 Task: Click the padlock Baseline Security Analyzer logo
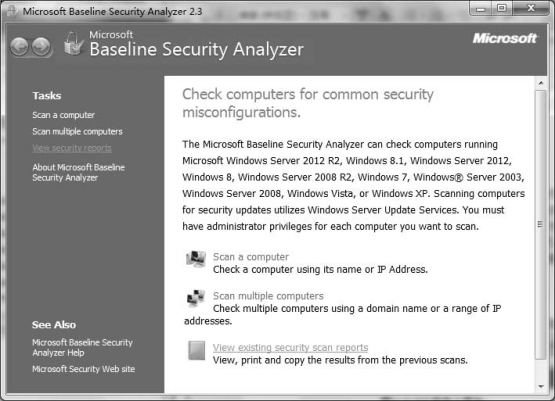pyautogui.click(x=74, y=44)
